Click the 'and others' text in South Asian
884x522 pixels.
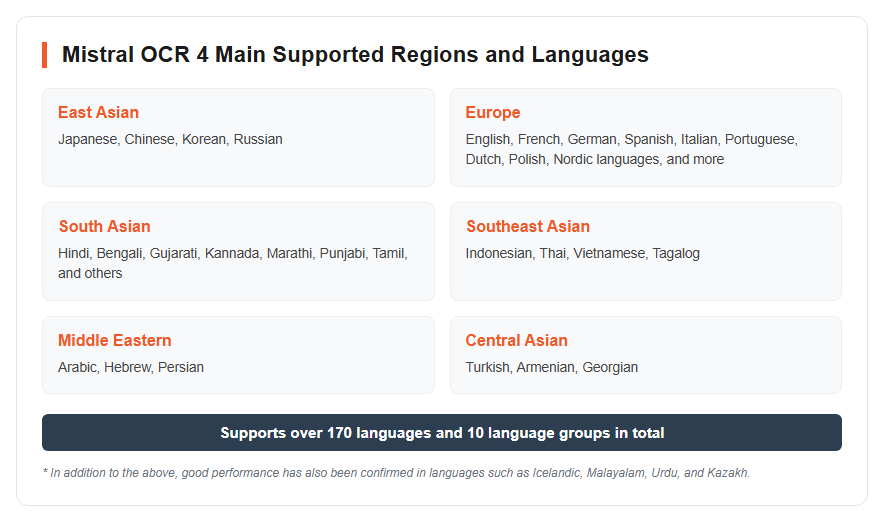[x=90, y=273]
